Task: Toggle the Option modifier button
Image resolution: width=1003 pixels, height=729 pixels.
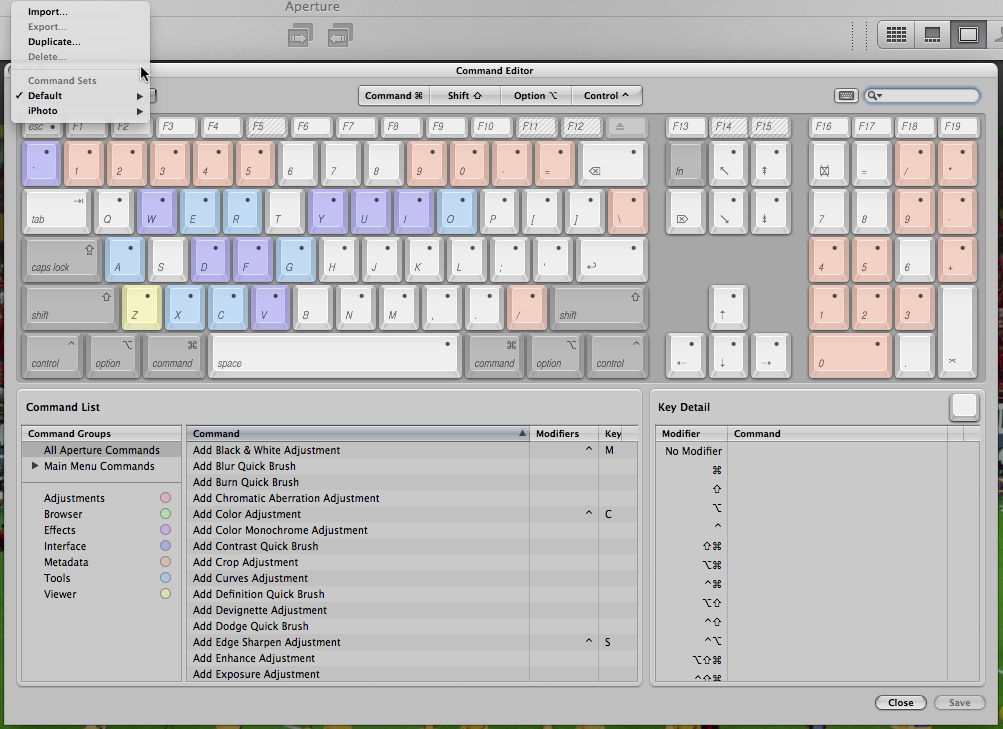Action: click(x=535, y=95)
